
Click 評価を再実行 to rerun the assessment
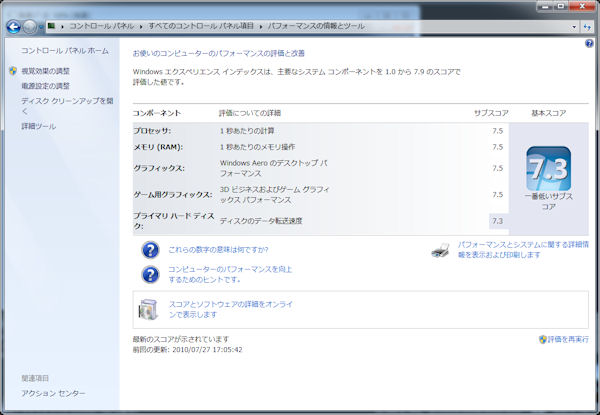point(567,340)
